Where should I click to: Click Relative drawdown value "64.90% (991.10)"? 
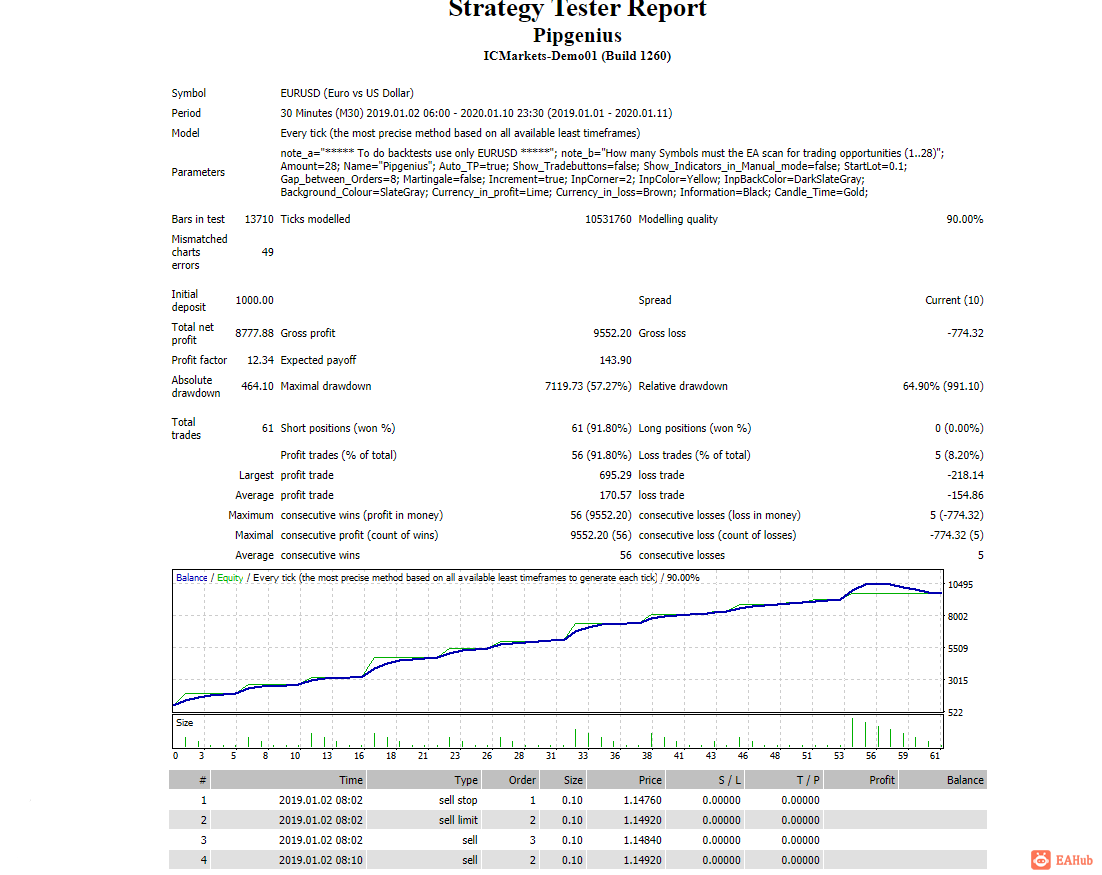[x=943, y=386]
